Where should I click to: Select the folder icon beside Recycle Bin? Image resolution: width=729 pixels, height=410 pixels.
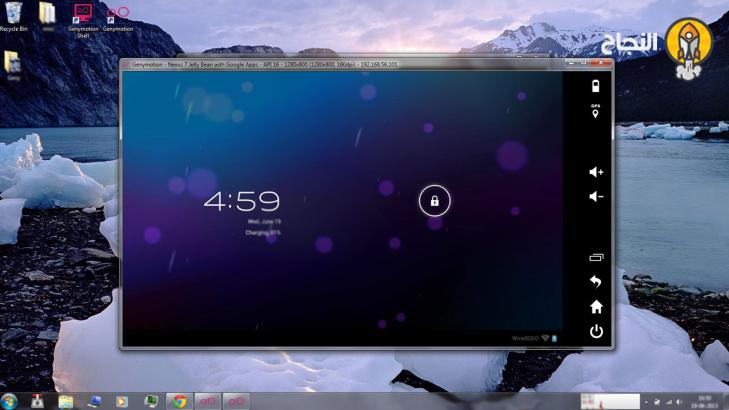[x=47, y=15]
